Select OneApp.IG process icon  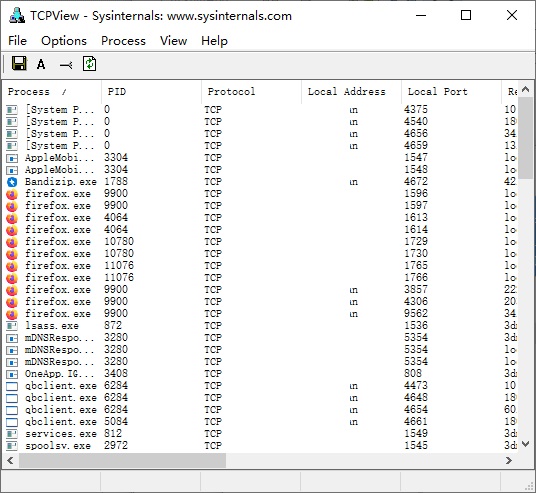coord(12,374)
